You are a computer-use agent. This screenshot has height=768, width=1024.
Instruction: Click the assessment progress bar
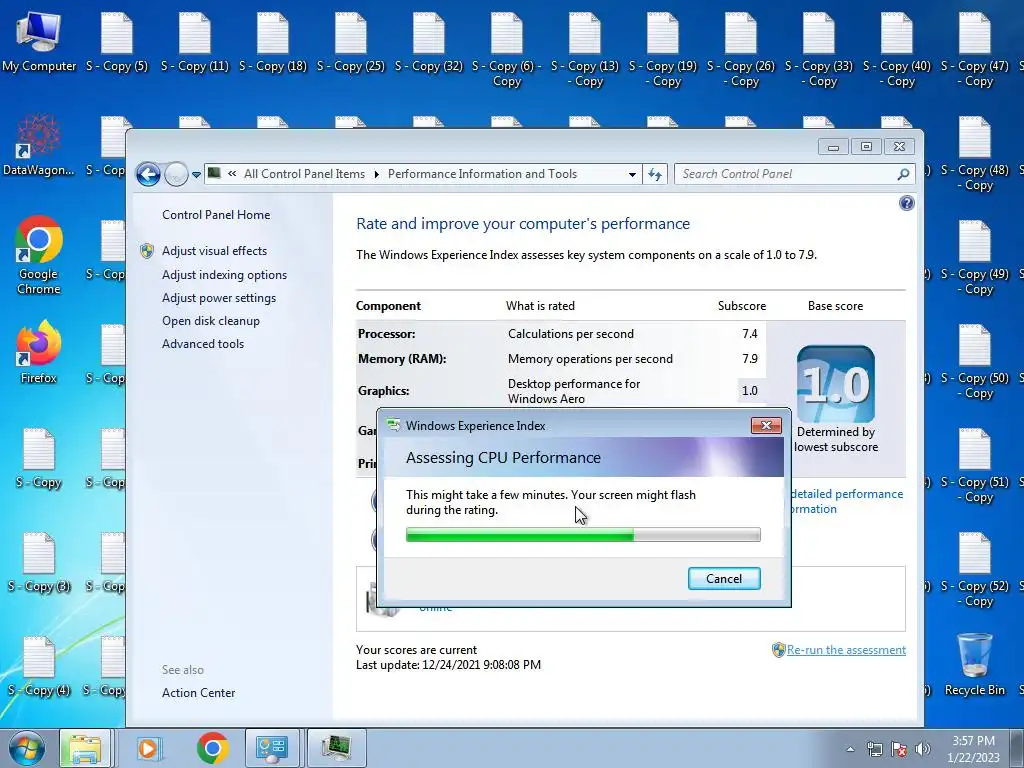[583, 535]
